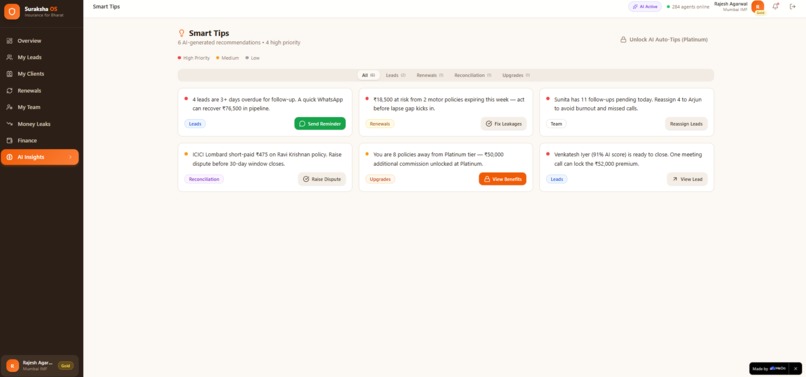806x377 pixels.
Task: Close the Made by badge
Action: [x=795, y=368]
